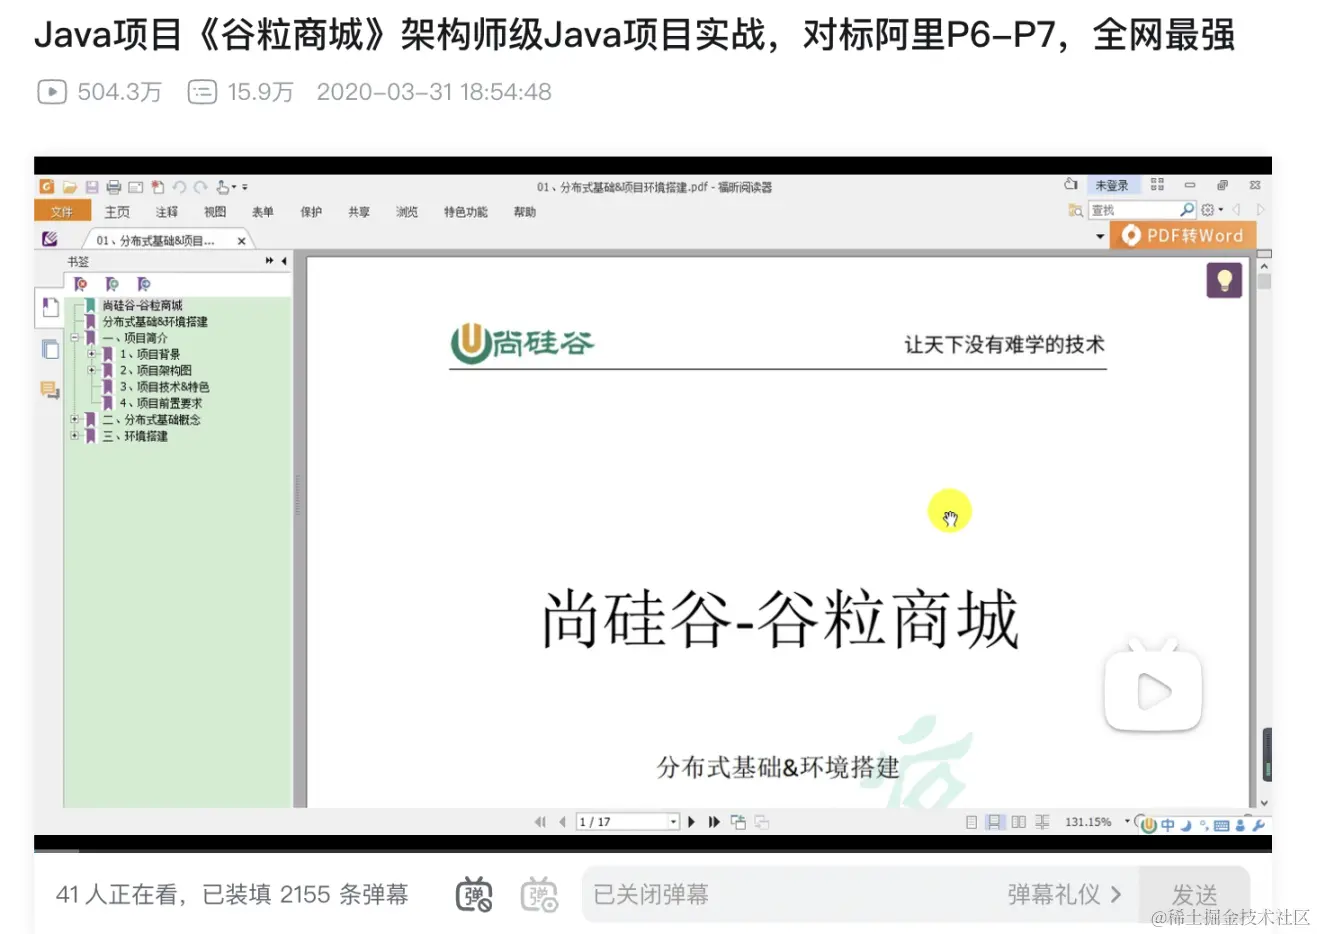Click the redo arrow in quick toolbar
Viewport: 1317px width, 934px height.
200,187
